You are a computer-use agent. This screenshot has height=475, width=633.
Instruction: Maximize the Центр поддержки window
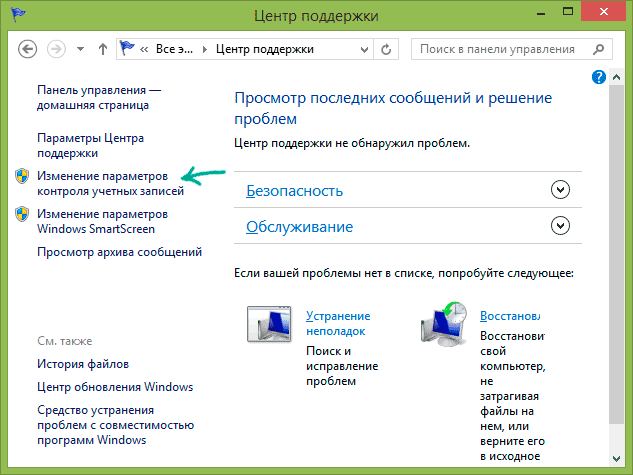pos(568,12)
